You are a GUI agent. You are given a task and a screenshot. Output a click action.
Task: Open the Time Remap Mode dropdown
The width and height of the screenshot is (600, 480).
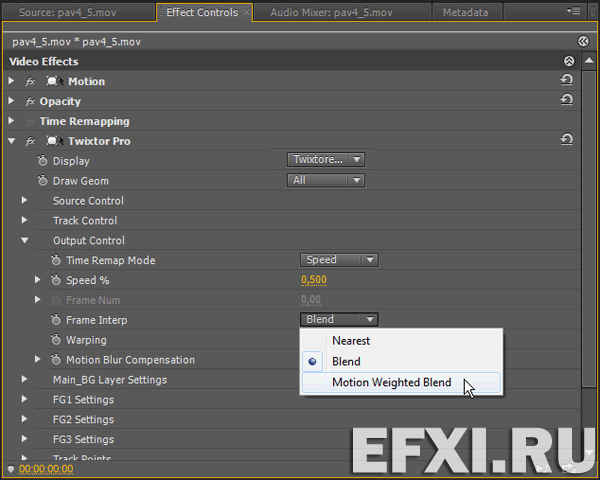(339, 260)
